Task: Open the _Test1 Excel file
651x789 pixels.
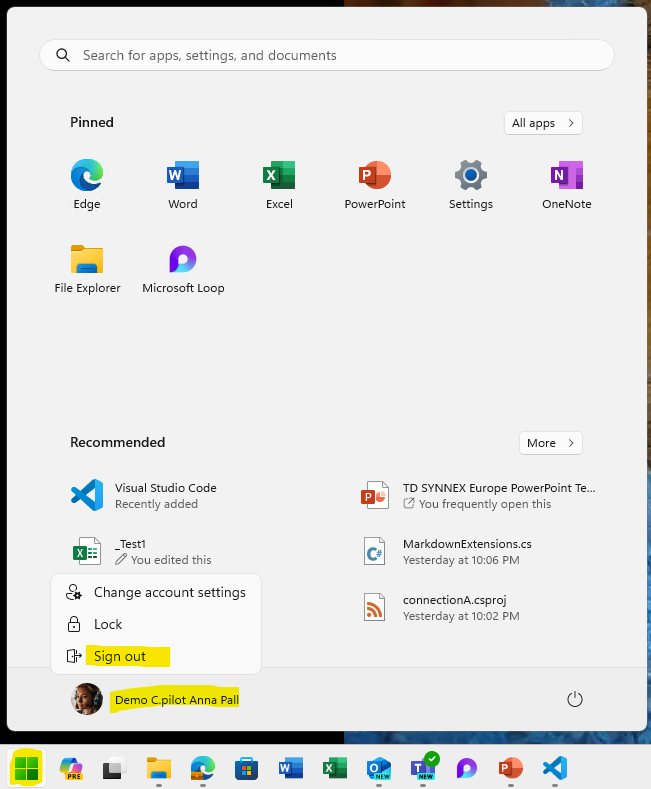Action: point(141,551)
